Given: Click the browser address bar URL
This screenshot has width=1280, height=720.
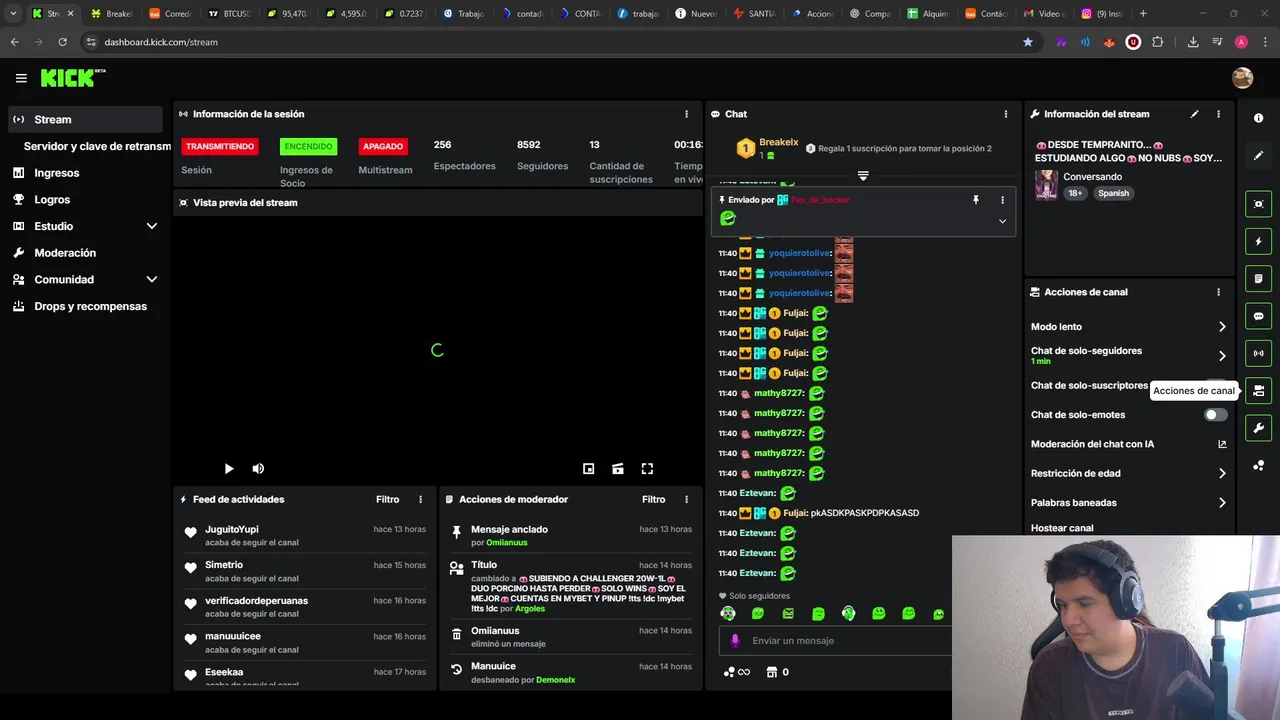Looking at the screenshot, I should click(x=161, y=42).
